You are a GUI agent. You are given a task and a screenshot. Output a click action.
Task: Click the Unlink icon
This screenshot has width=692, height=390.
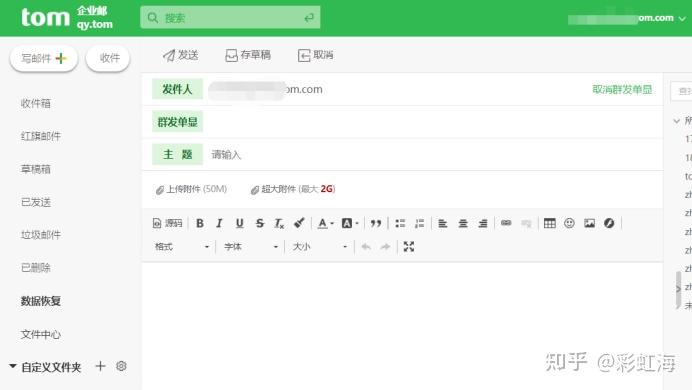click(526, 223)
